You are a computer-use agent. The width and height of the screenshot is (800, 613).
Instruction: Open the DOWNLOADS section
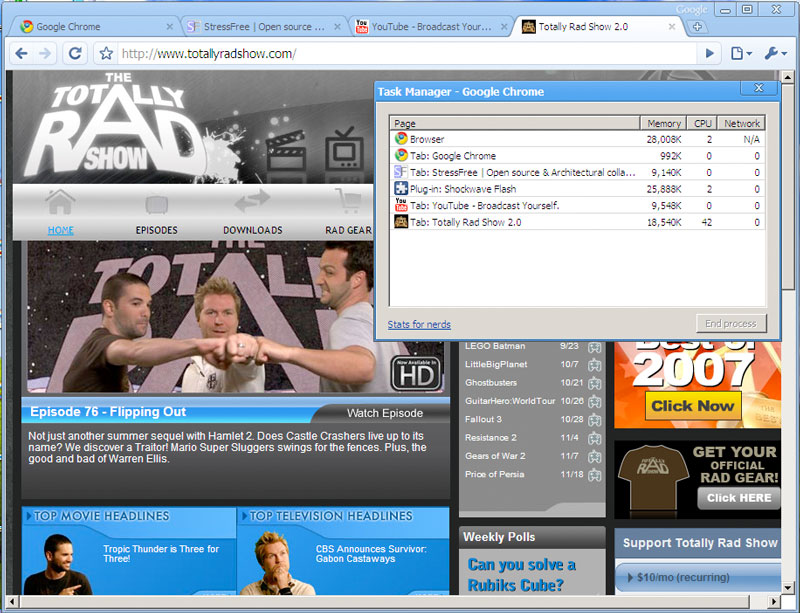[253, 230]
